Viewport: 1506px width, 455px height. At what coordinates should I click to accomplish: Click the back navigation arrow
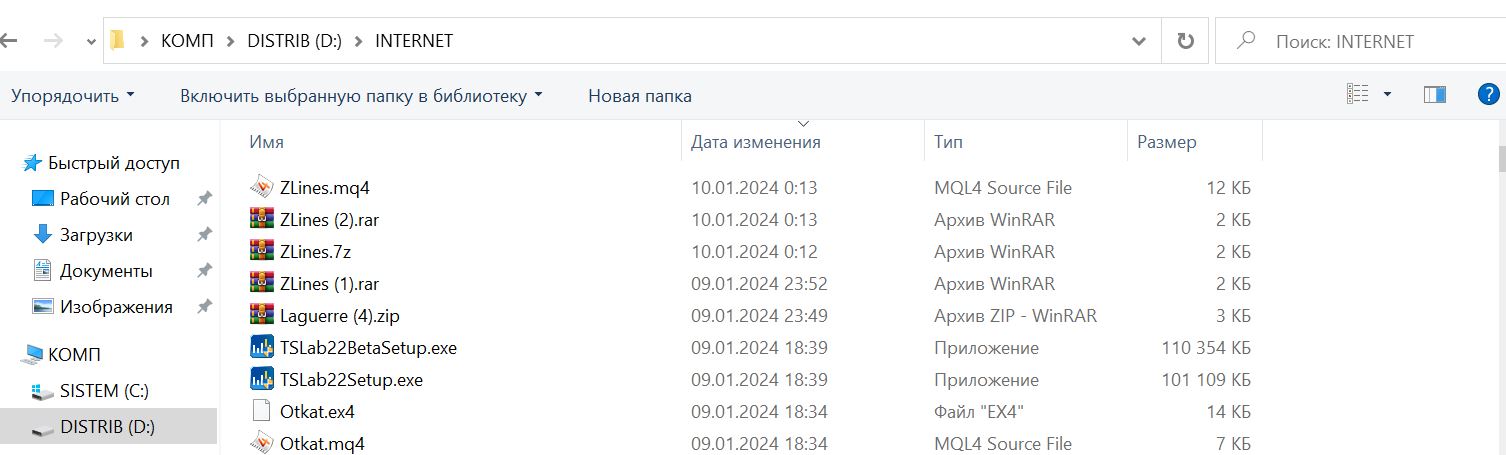tap(9, 41)
